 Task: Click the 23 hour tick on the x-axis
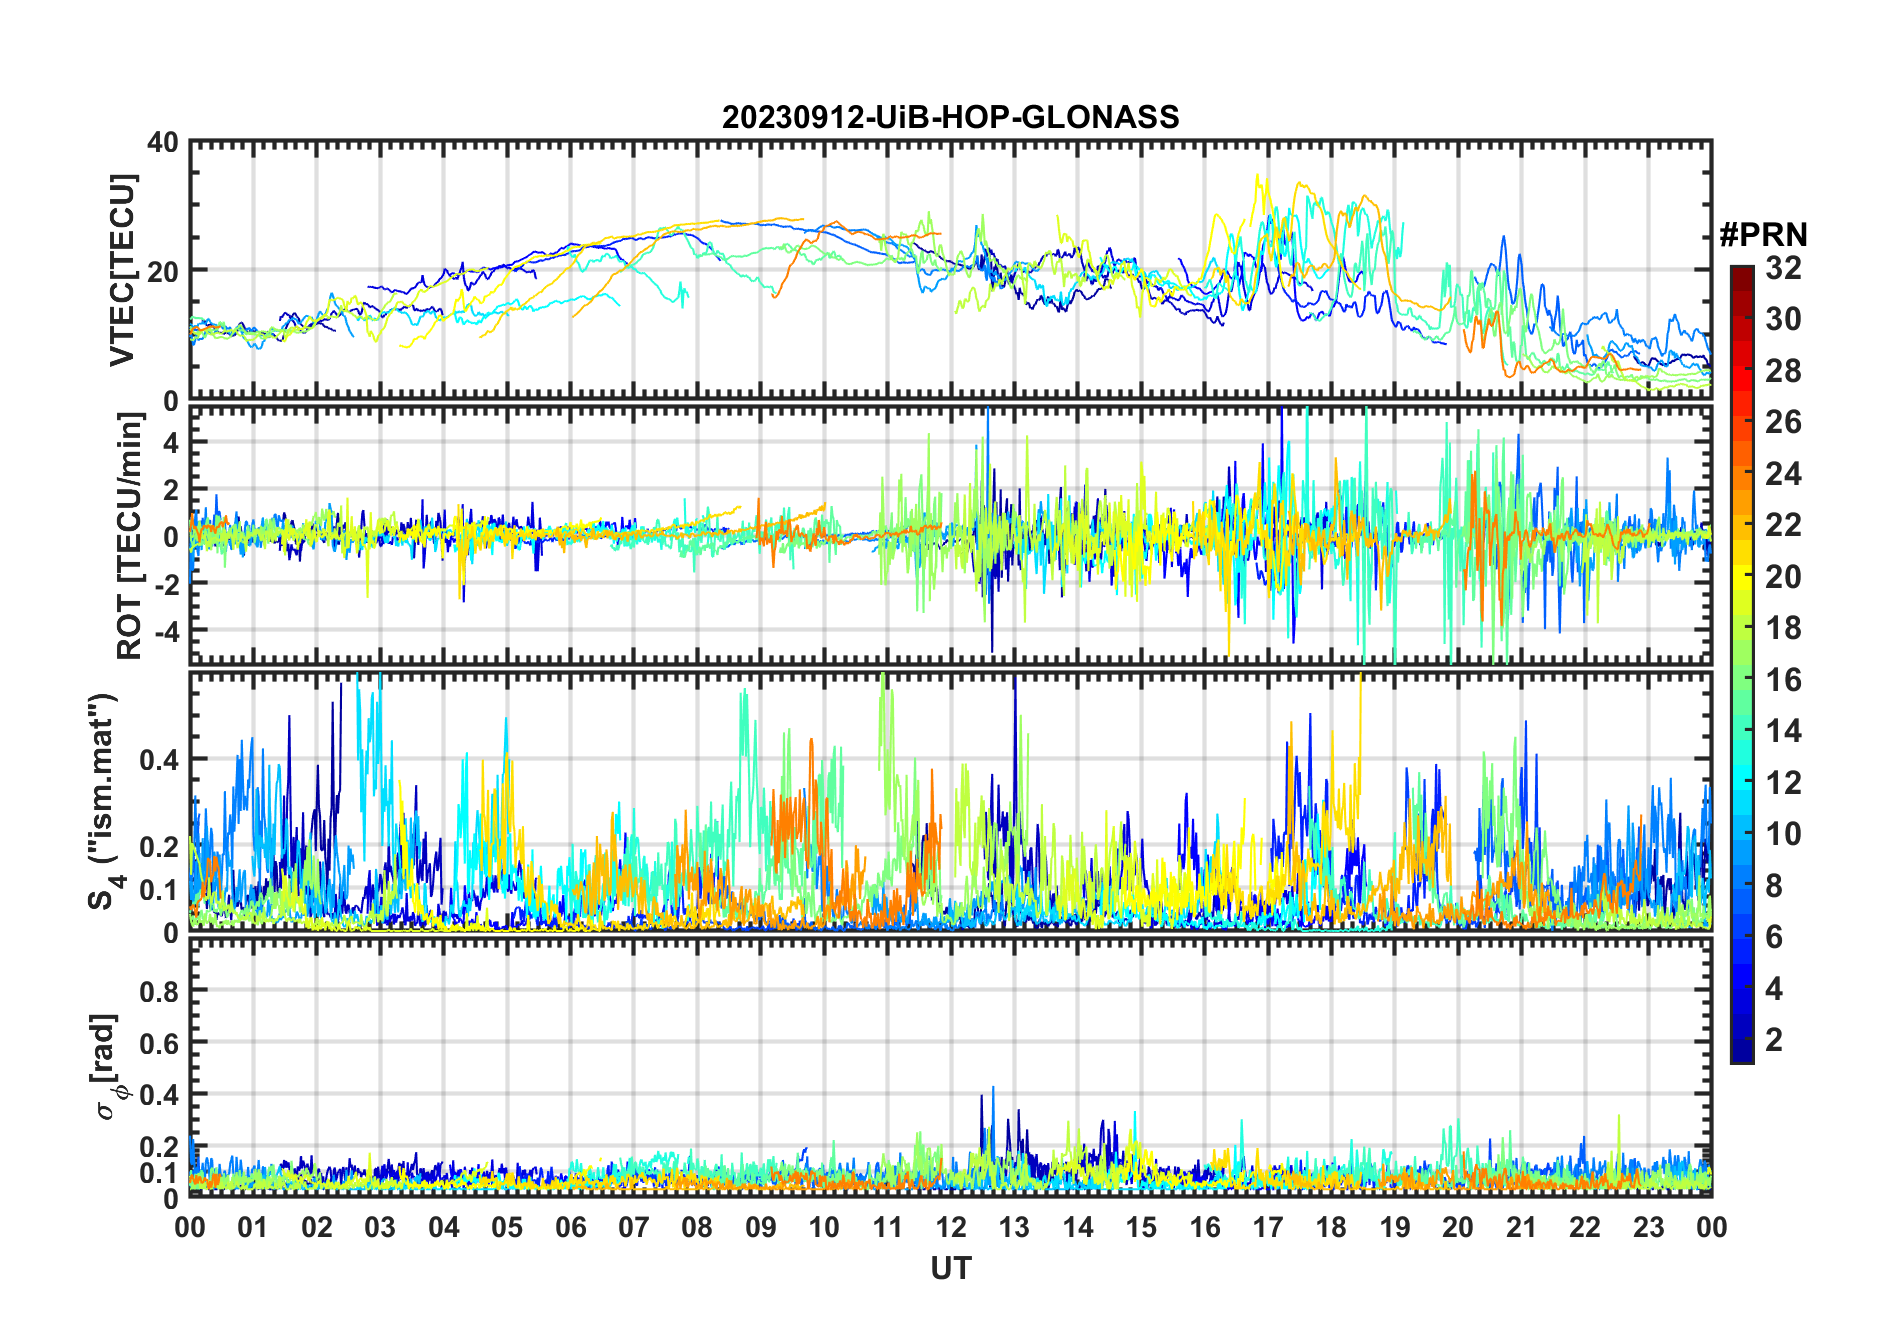pyautogui.click(x=1648, y=1227)
